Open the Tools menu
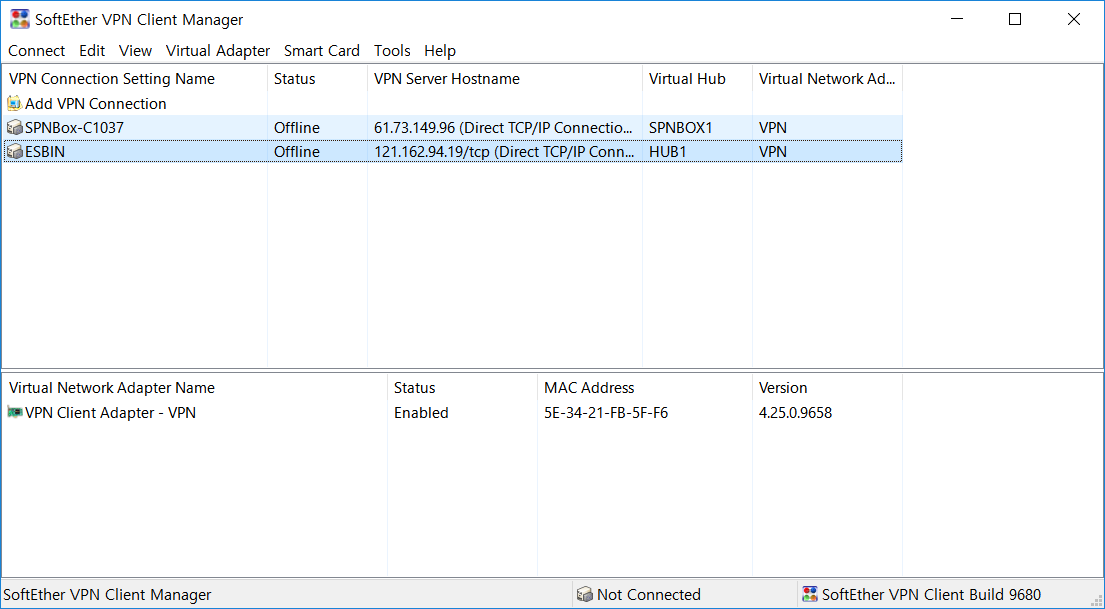Screen dimensions: 1105x609 point(392,51)
